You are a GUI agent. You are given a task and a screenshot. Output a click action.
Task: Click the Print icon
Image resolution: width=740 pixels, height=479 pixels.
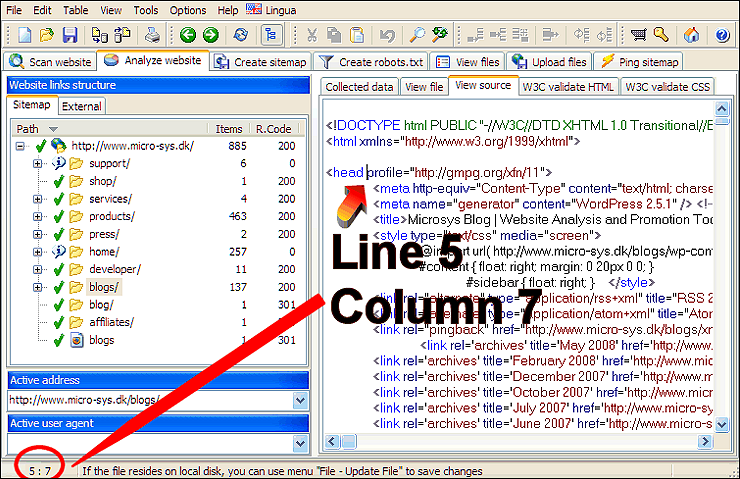coord(152,35)
